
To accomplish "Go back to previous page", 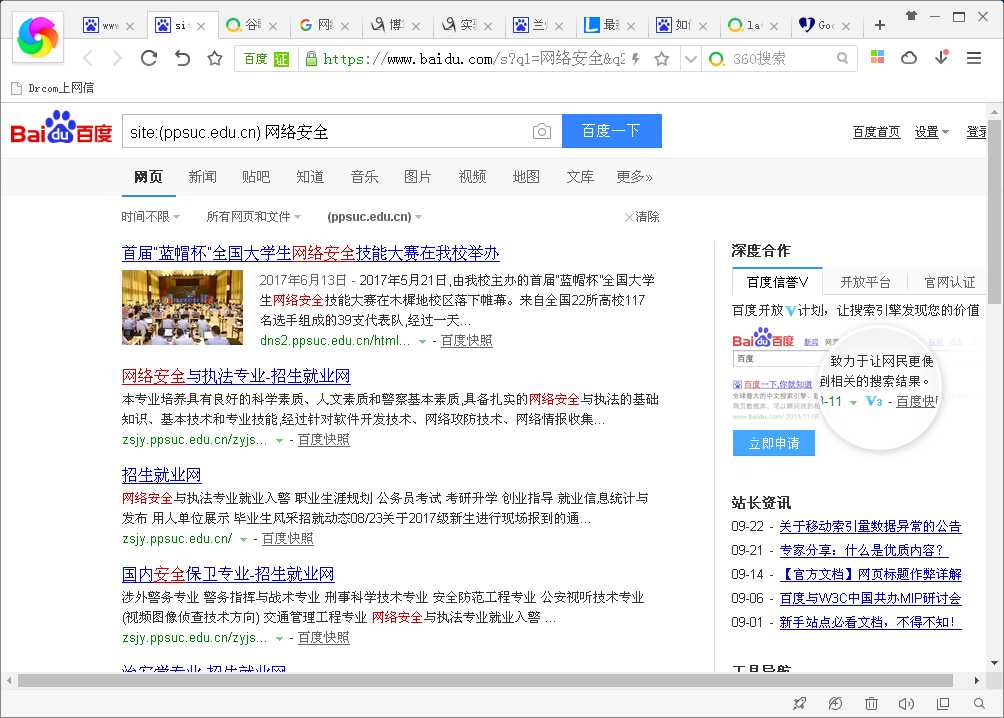I will pyautogui.click(x=88, y=58).
